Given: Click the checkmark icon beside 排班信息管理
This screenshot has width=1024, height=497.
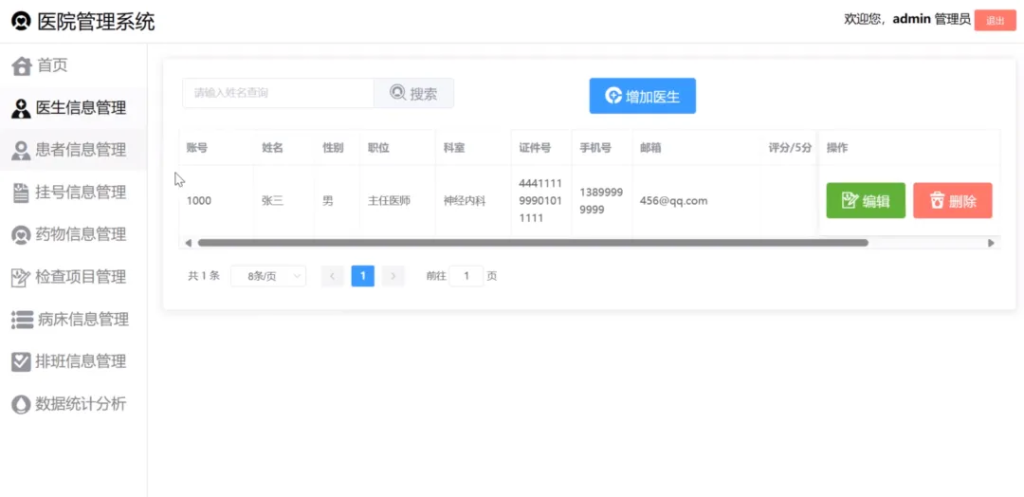Looking at the screenshot, I should (21, 362).
